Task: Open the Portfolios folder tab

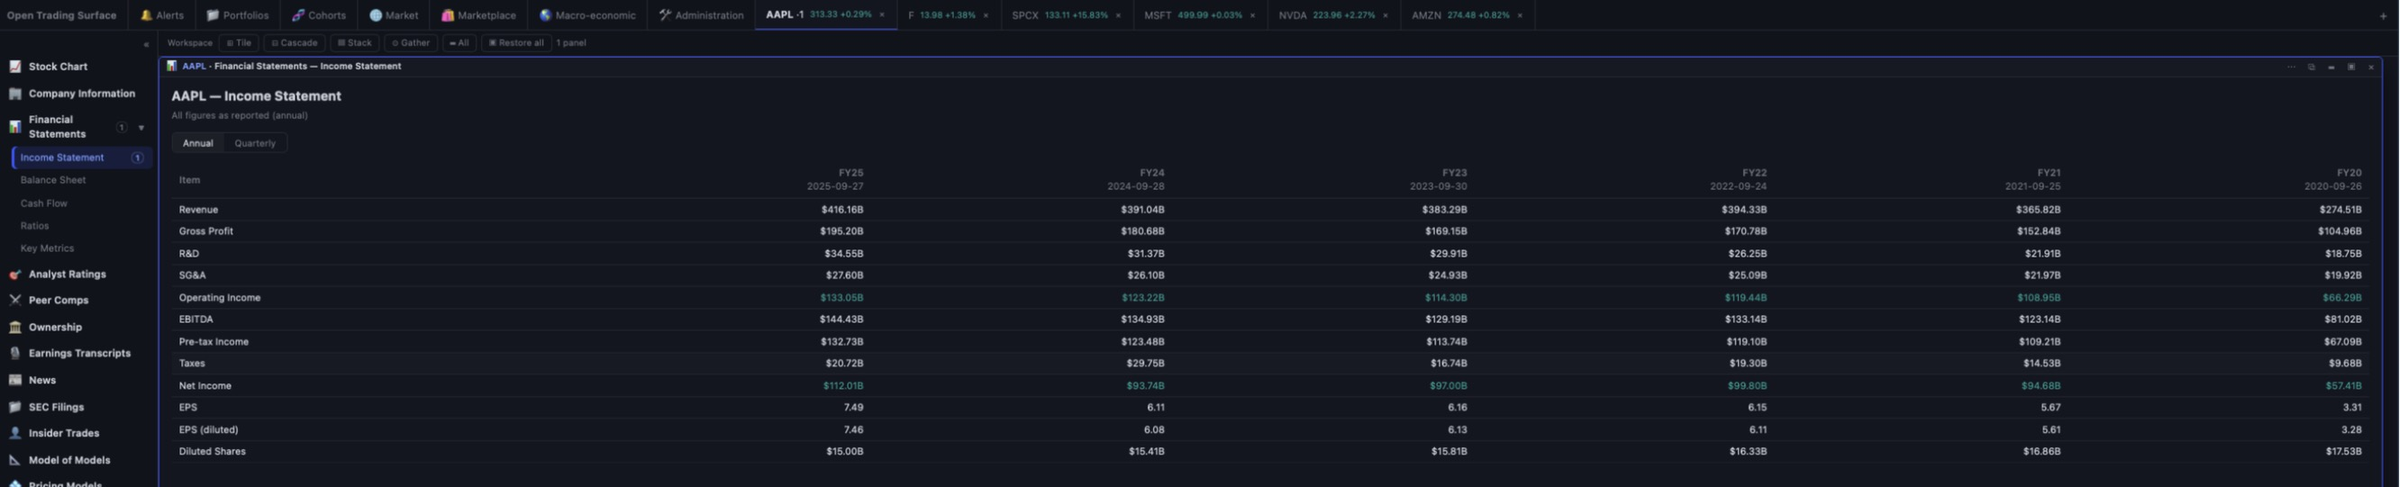Action: [237, 15]
